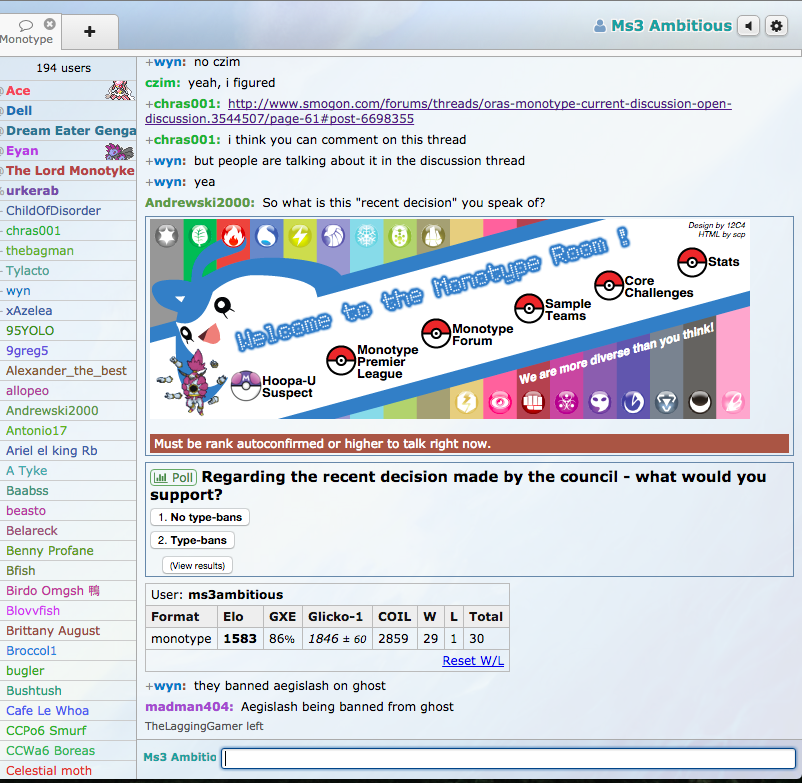The height and width of the screenshot is (783, 802).
Task: Select The Lord Monotyke in user list
Action: [x=68, y=170]
